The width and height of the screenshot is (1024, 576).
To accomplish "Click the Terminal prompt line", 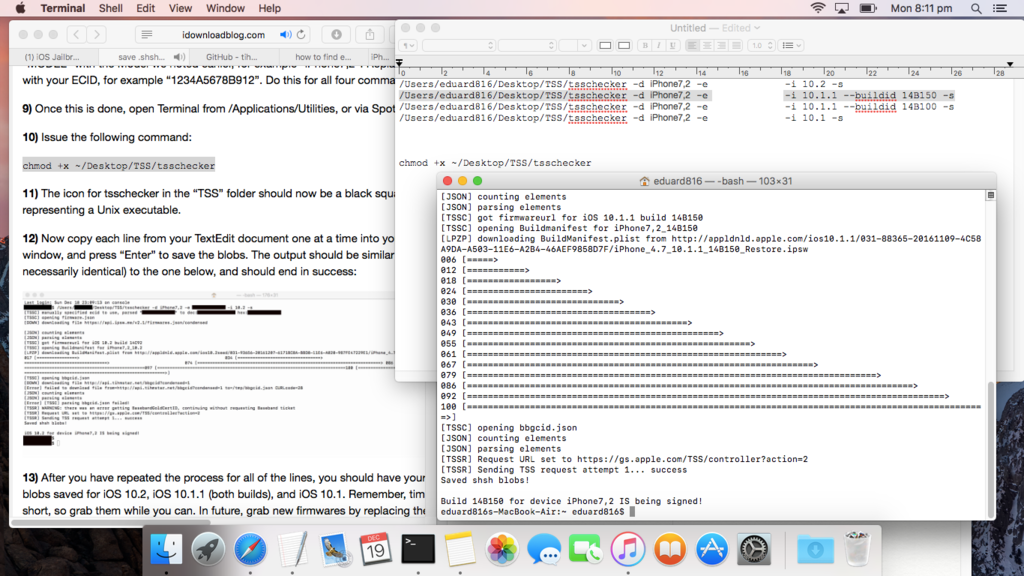I will tap(537, 512).
